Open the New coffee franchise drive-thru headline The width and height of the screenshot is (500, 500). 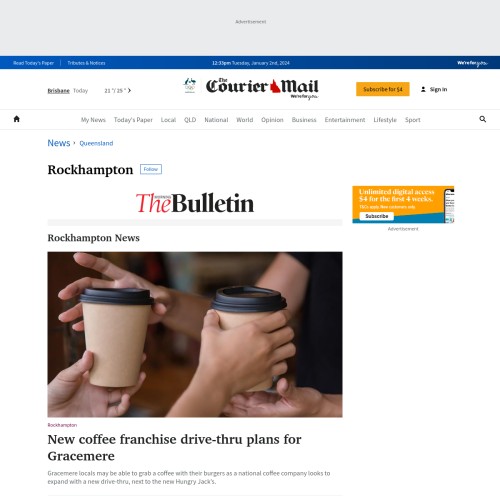174,447
